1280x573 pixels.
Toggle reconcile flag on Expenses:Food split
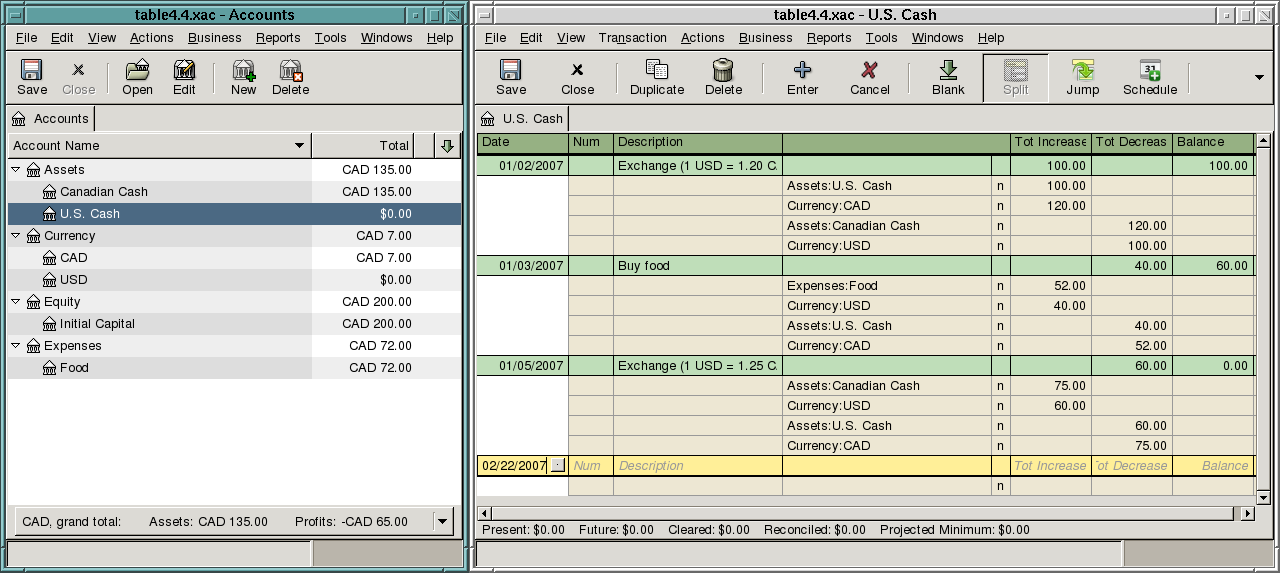[1000, 286]
